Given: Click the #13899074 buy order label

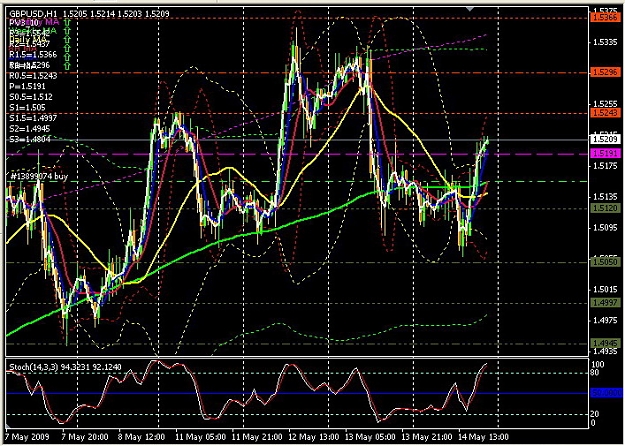Looking at the screenshot, I should click(x=39, y=176).
